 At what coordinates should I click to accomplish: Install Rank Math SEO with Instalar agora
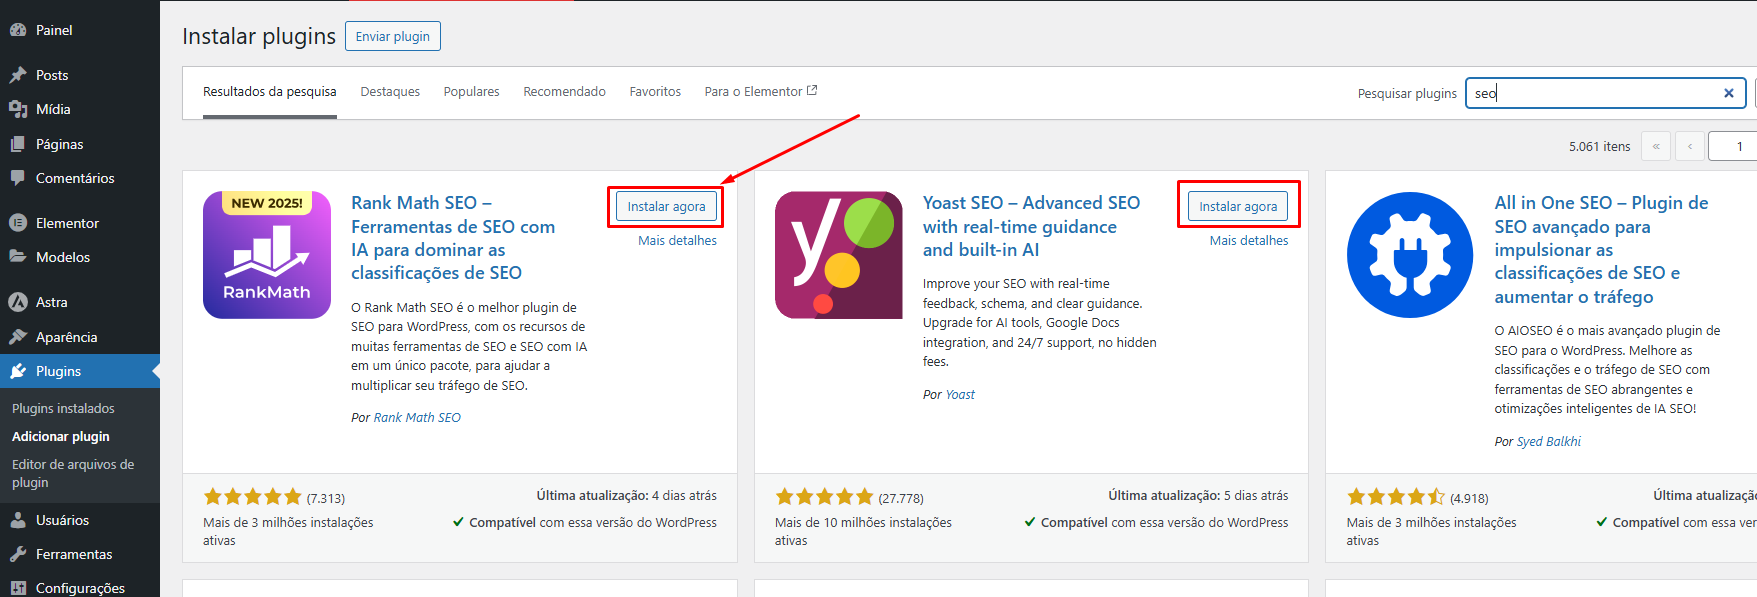pos(666,206)
